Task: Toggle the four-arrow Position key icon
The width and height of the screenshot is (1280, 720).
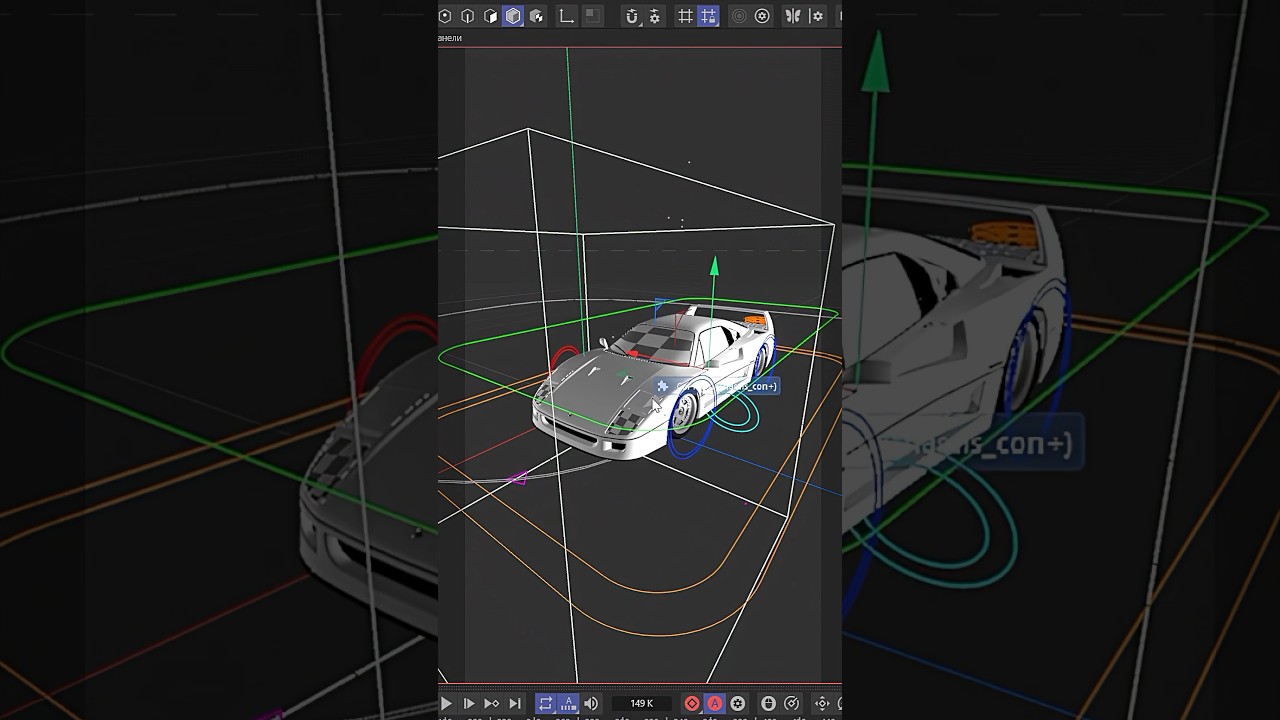Action: coord(822,704)
